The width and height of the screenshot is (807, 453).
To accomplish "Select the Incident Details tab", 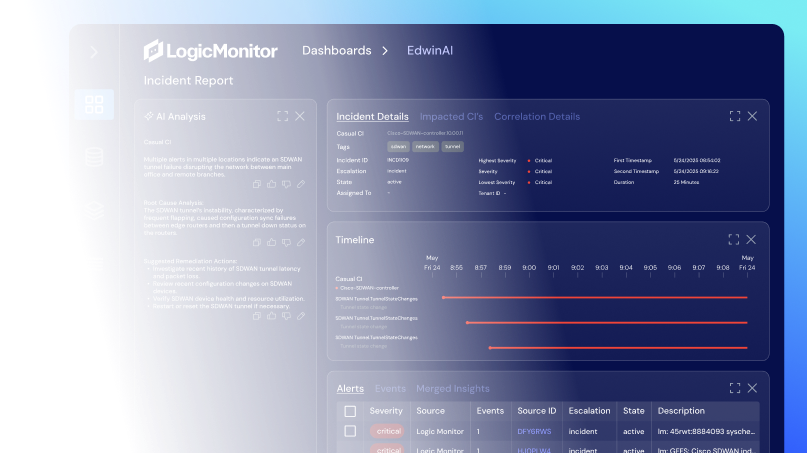I will point(373,117).
